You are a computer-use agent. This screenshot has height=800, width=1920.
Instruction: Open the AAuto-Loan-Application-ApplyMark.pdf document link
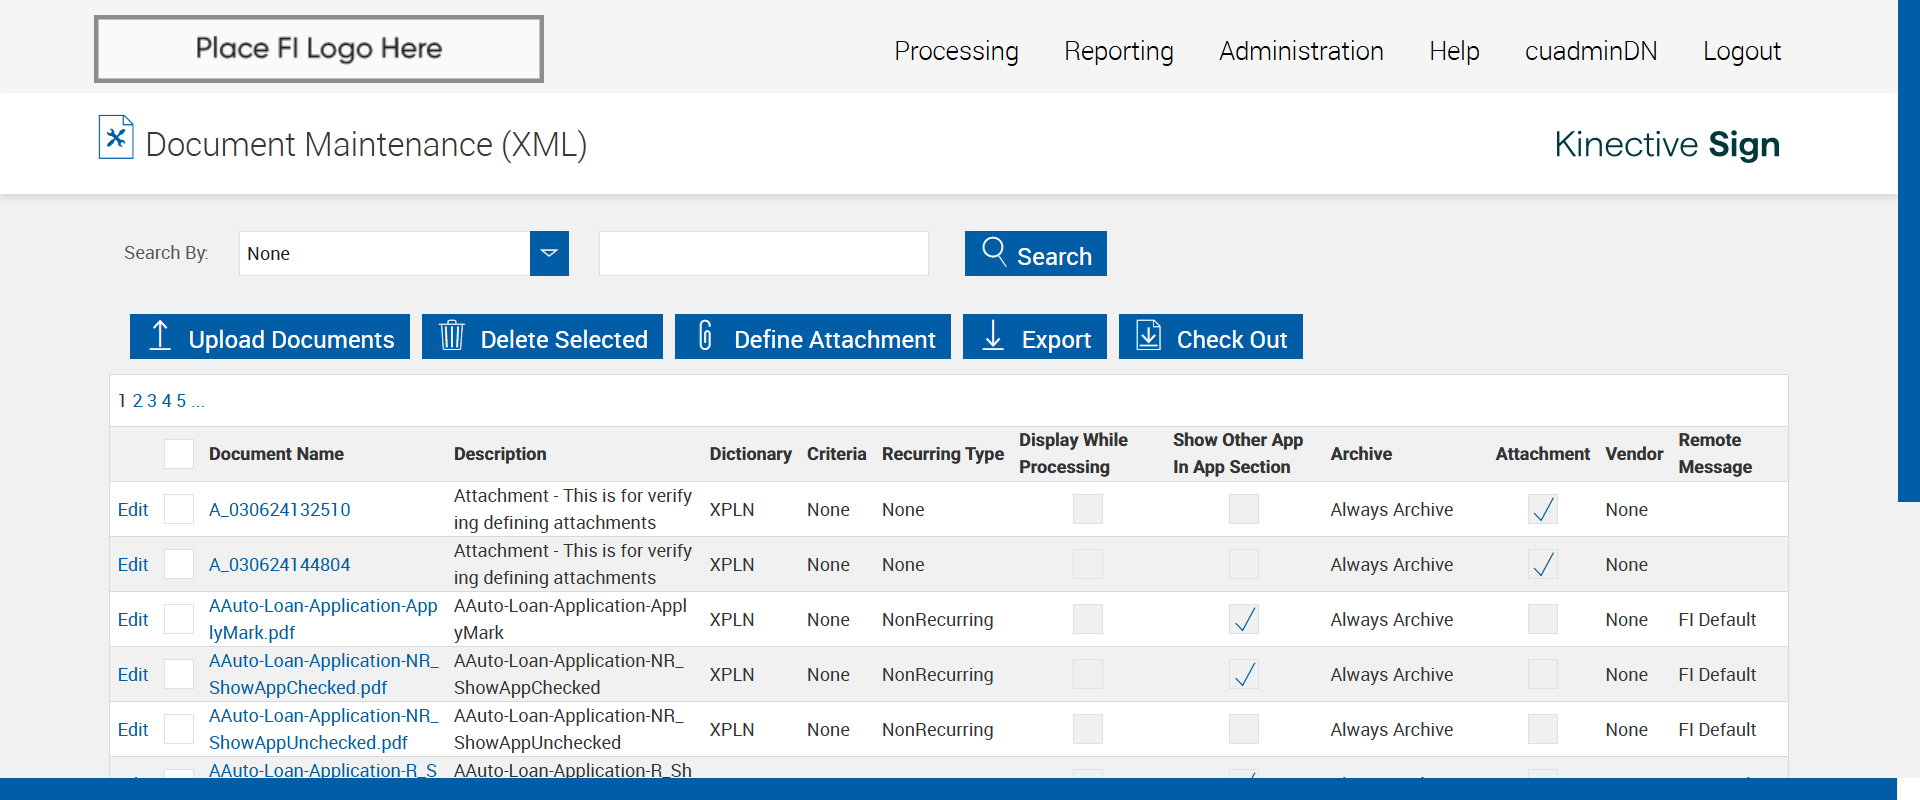pyautogui.click(x=322, y=618)
